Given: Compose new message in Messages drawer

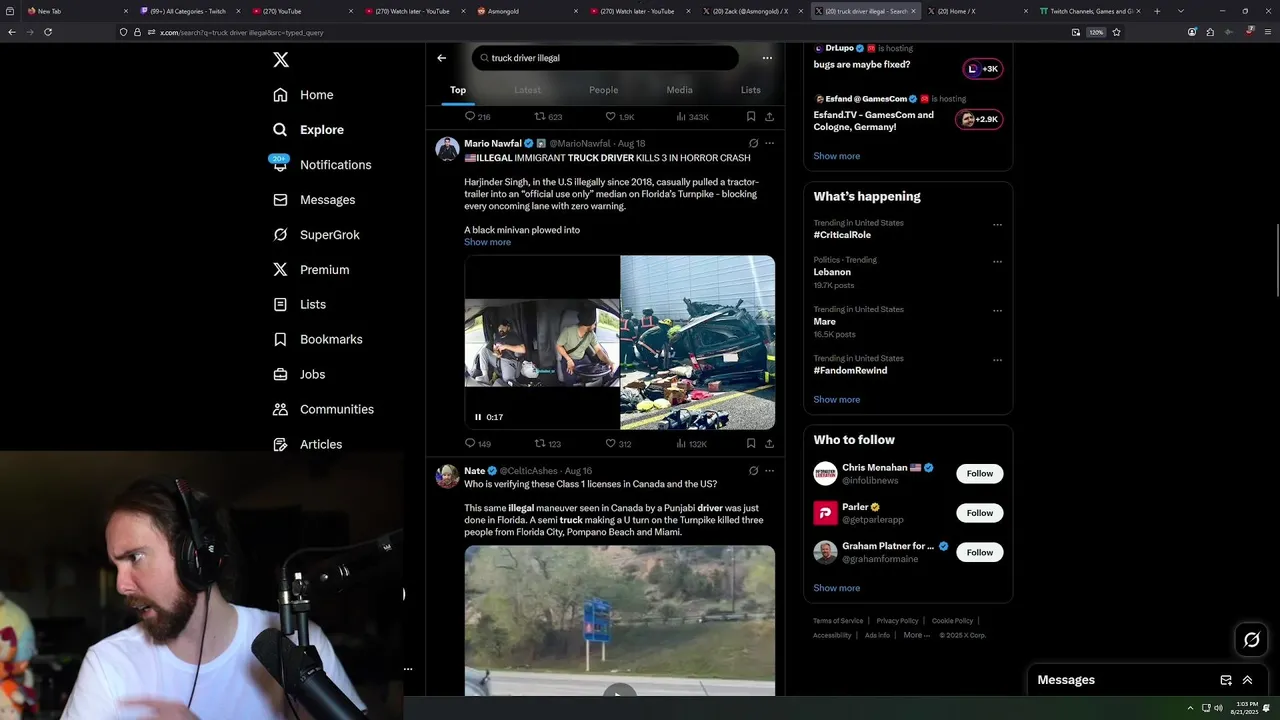Looking at the screenshot, I should pyautogui.click(x=1226, y=680).
